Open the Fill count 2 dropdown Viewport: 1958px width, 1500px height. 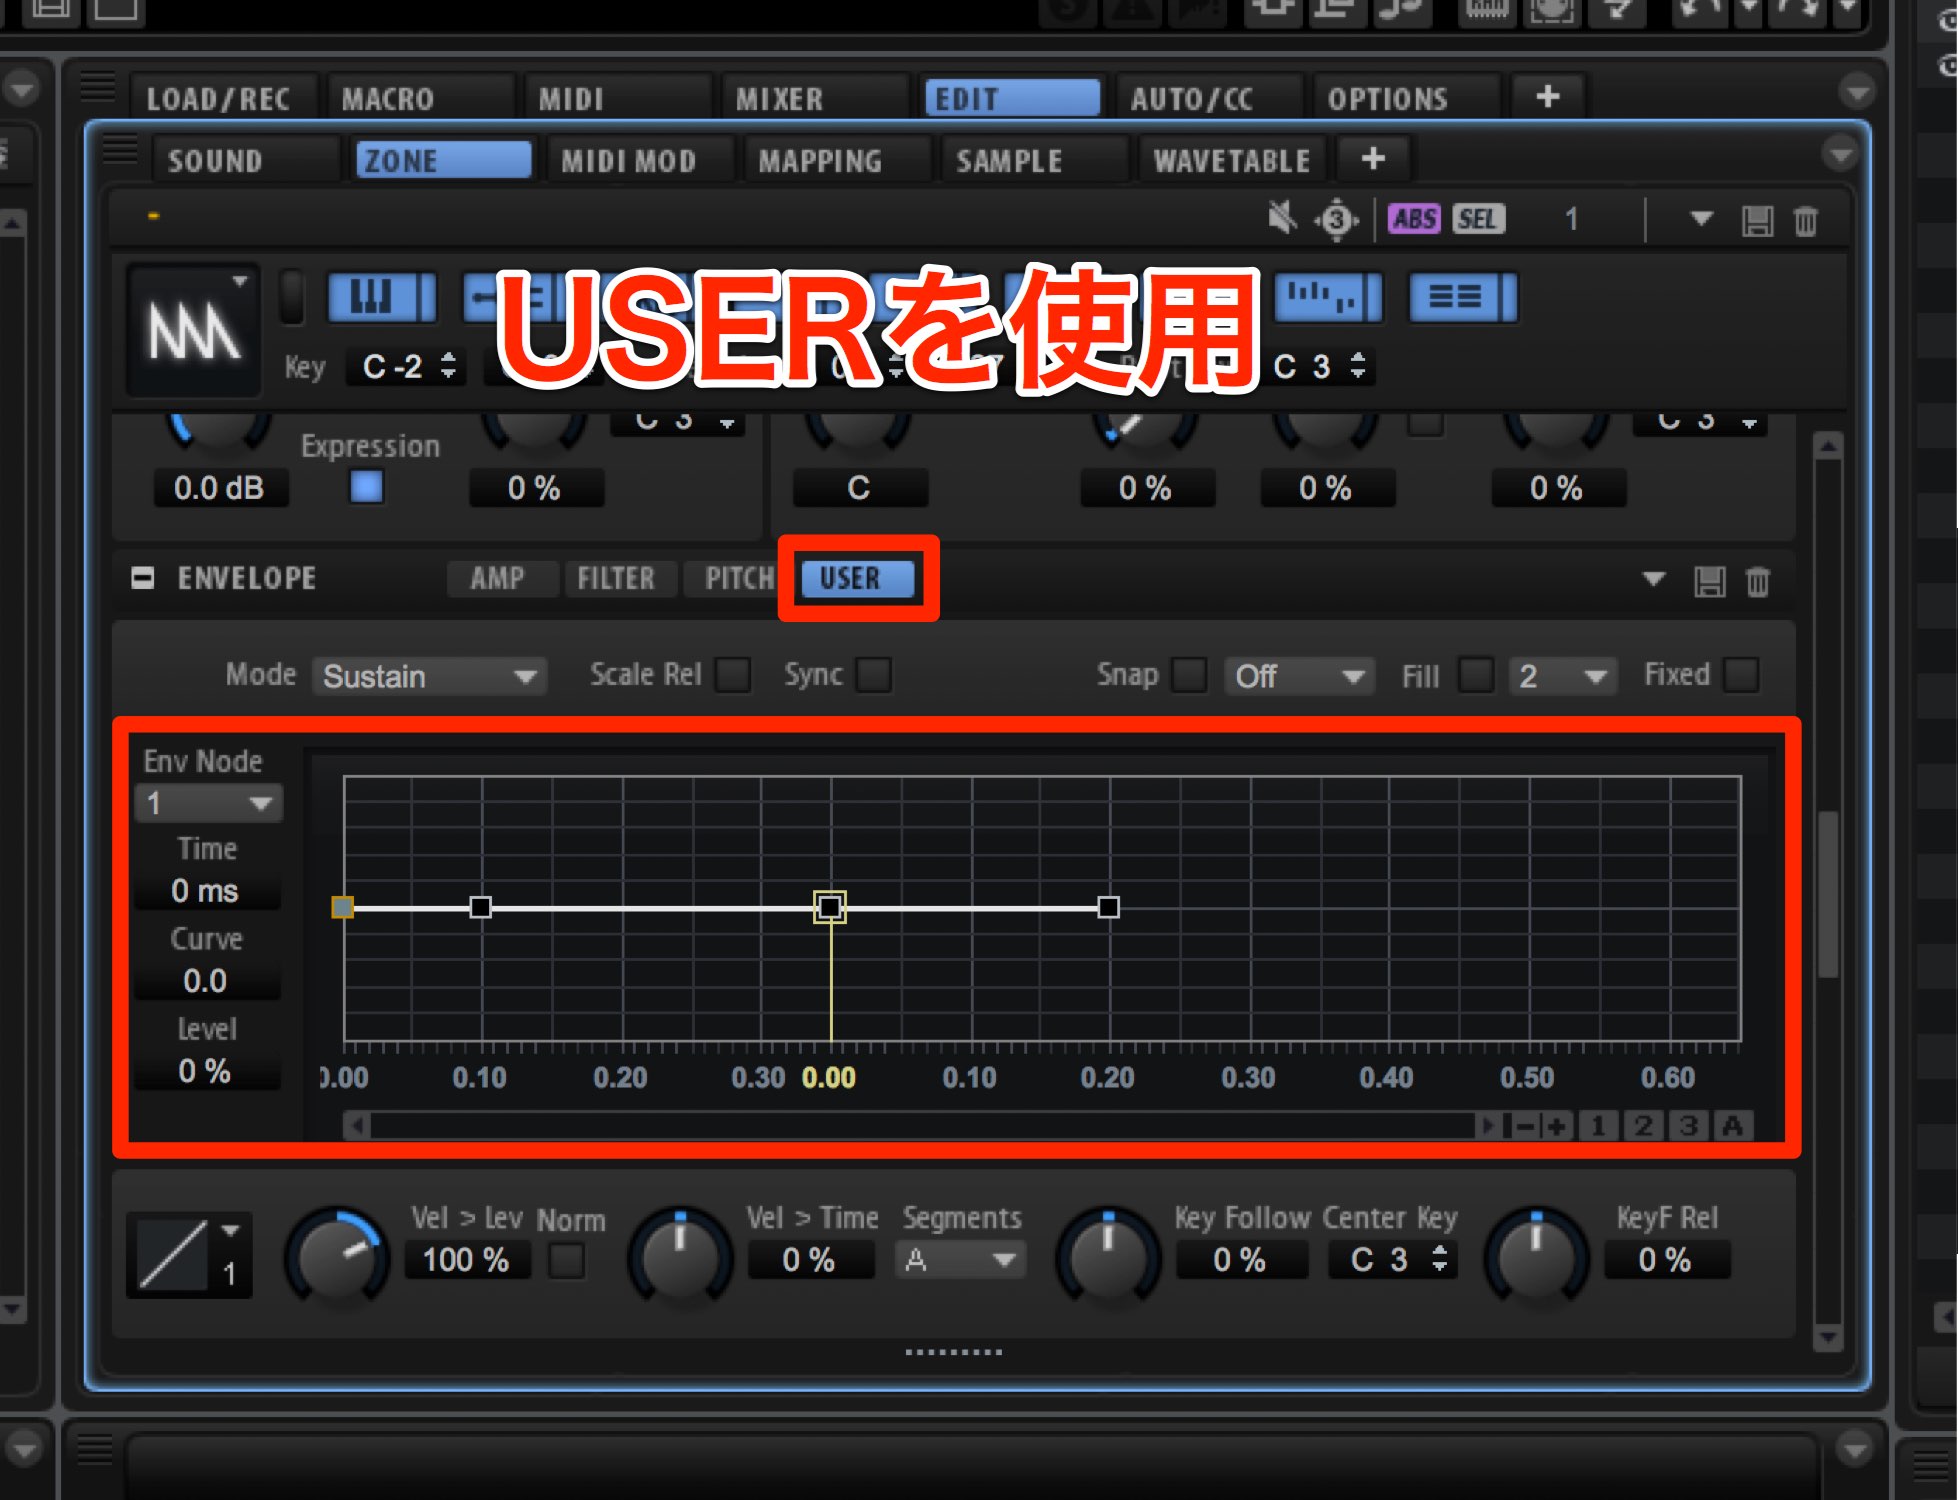click(1562, 676)
